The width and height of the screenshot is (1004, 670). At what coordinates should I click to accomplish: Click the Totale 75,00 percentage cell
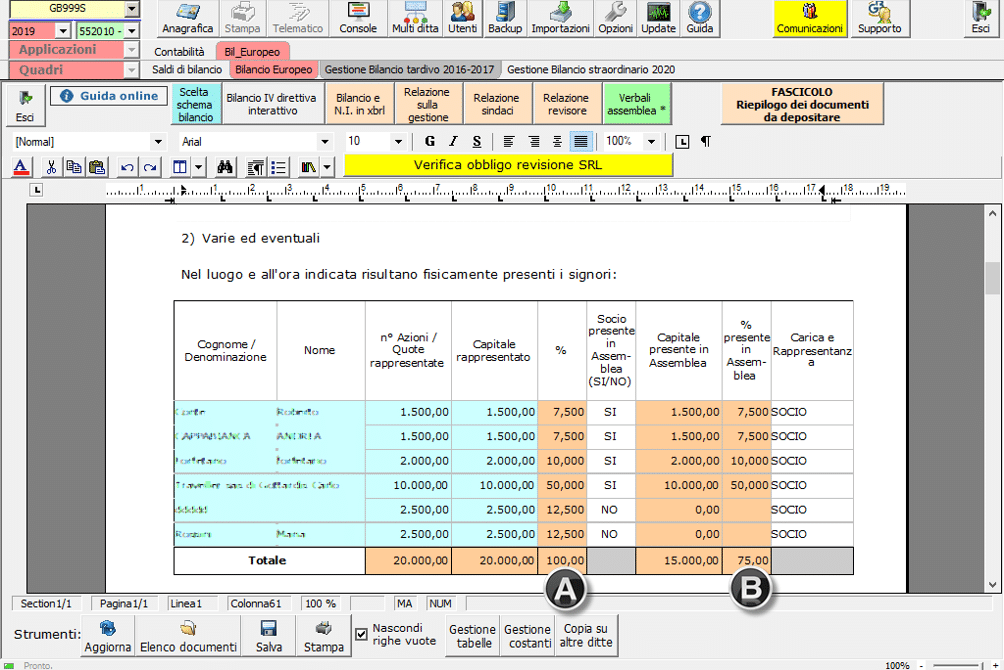click(747, 560)
